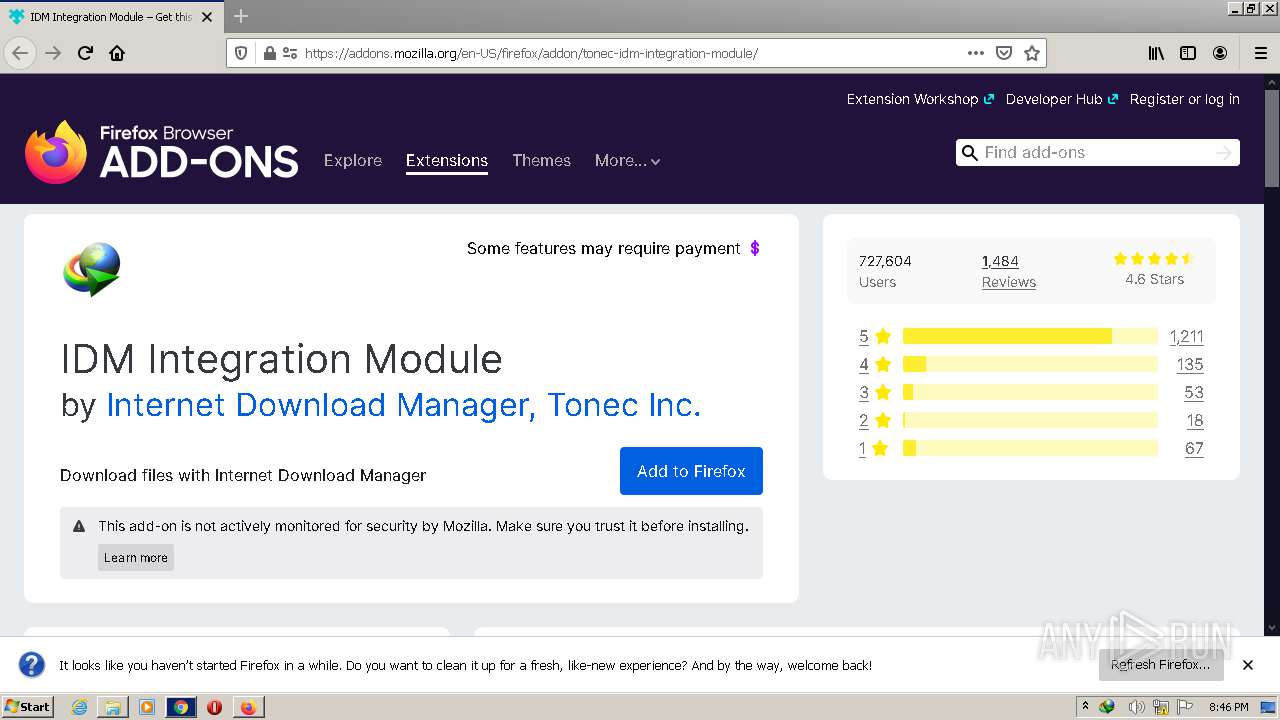The height and width of the screenshot is (720, 1280).
Task: Open the 53 three-star reviews count
Action: (1193, 393)
